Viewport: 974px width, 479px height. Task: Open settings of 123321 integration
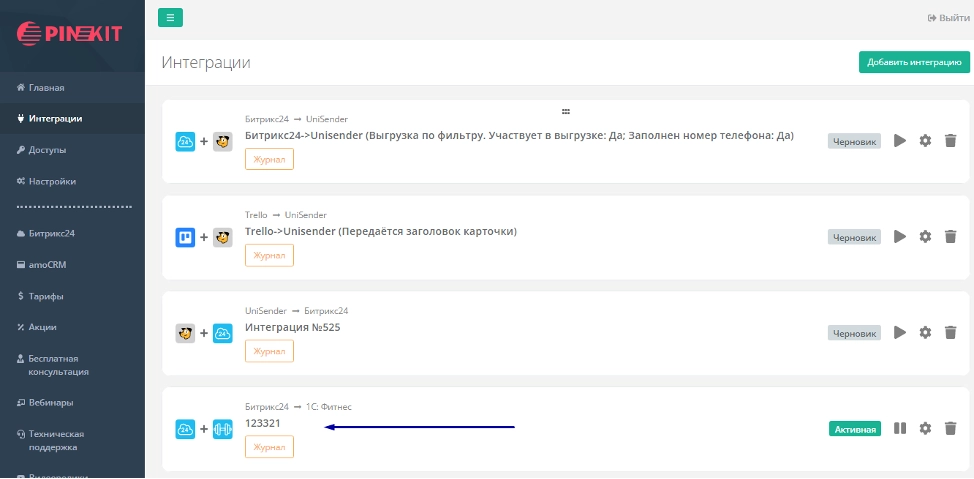pos(925,428)
